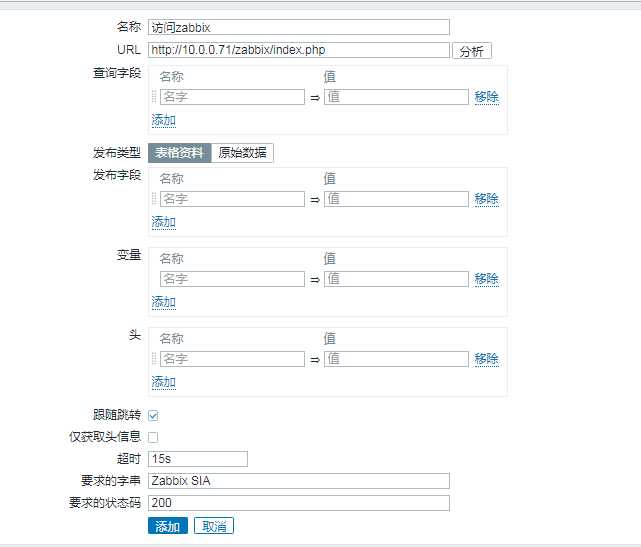Cancel the form with 取消
Screen dimensions: 641x547
click(214, 526)
